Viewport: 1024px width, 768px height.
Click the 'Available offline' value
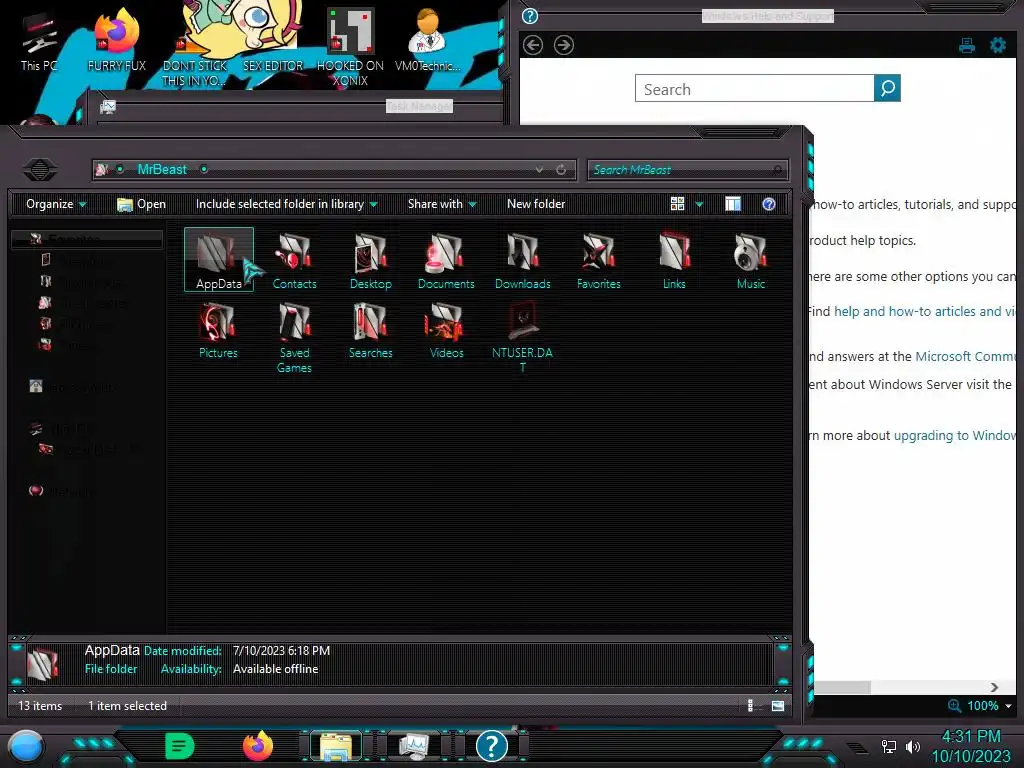[x=276, y=669]
